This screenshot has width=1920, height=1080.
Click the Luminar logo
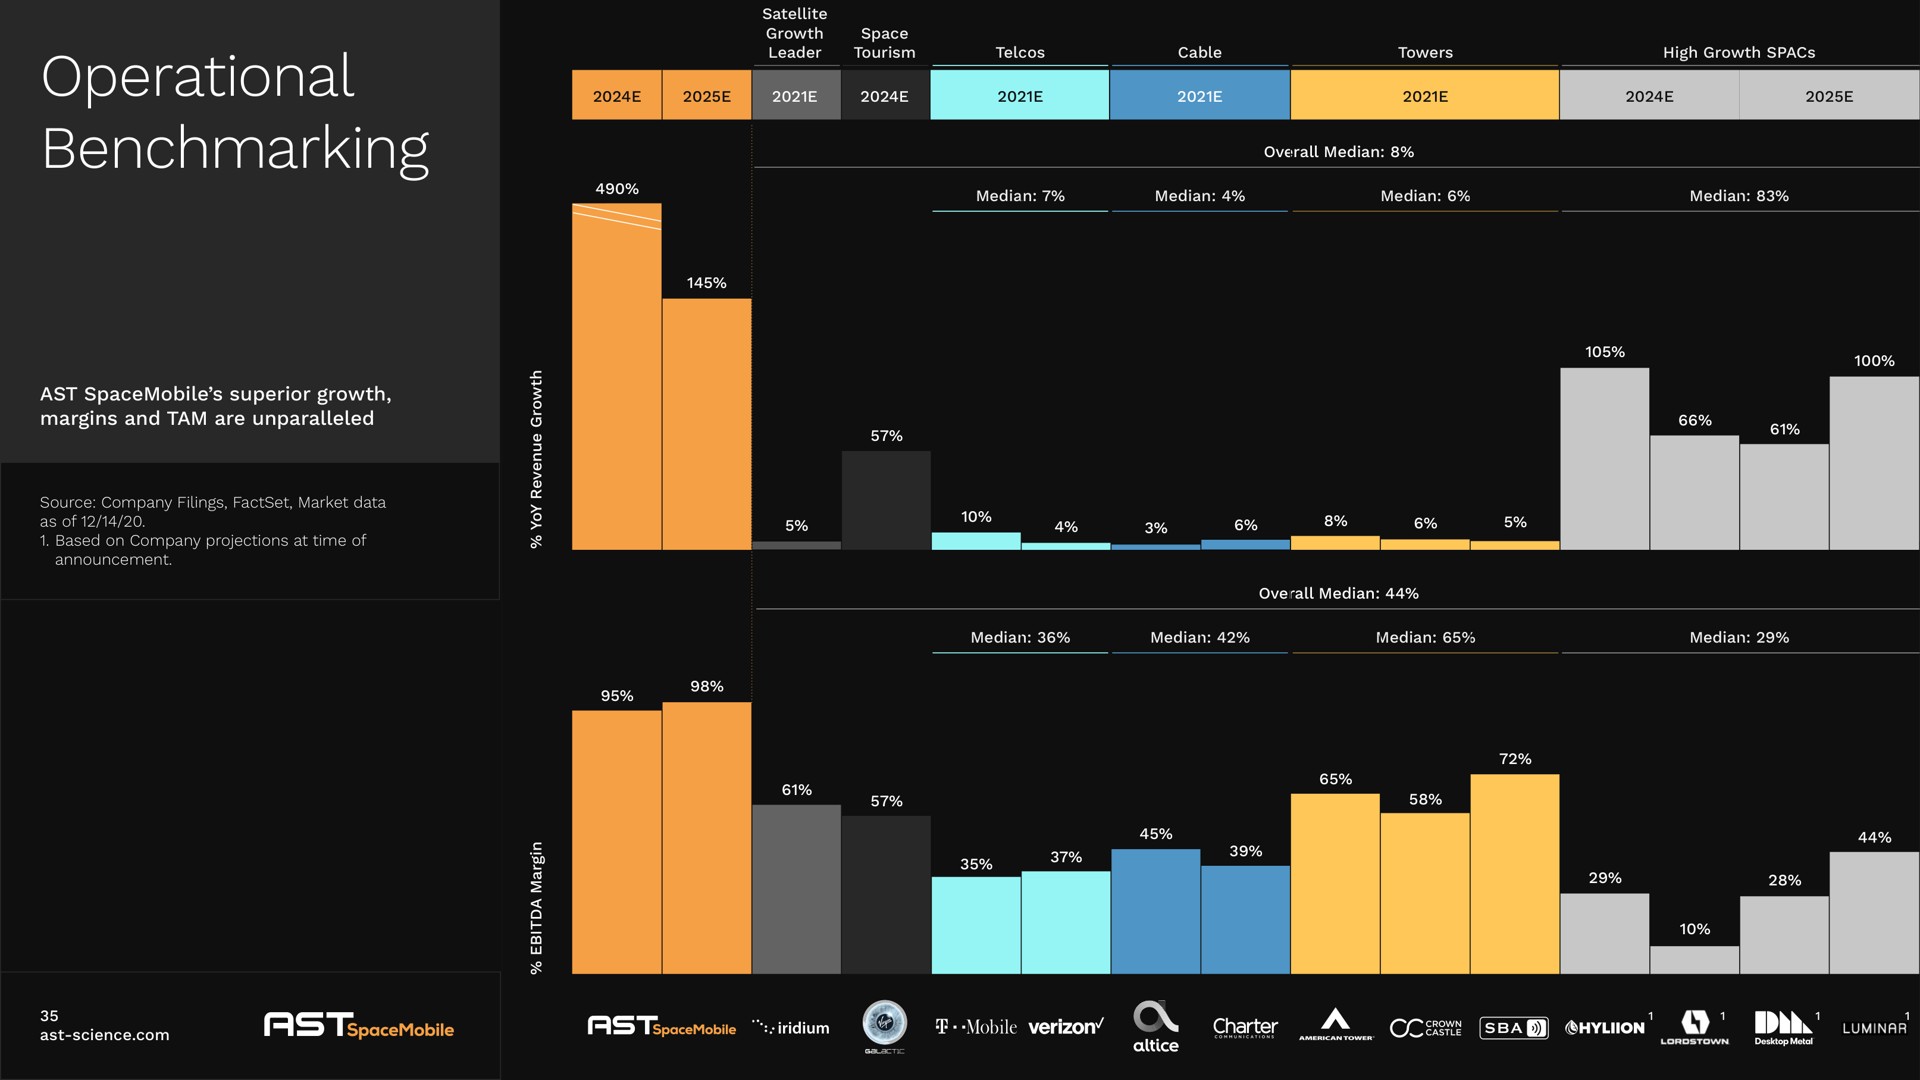1874,1028
